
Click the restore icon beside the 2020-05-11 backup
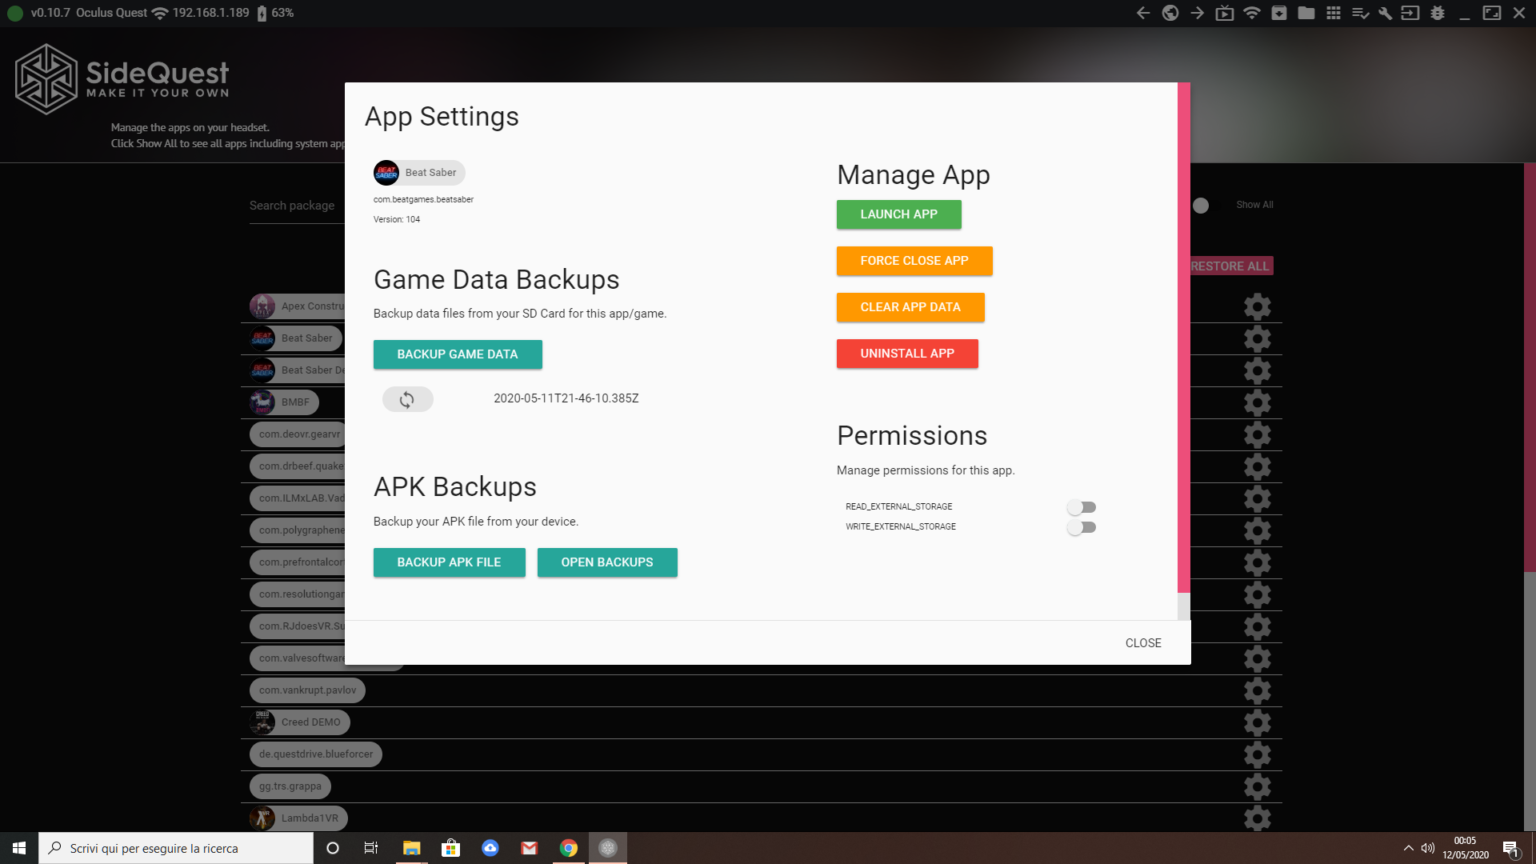407,399
